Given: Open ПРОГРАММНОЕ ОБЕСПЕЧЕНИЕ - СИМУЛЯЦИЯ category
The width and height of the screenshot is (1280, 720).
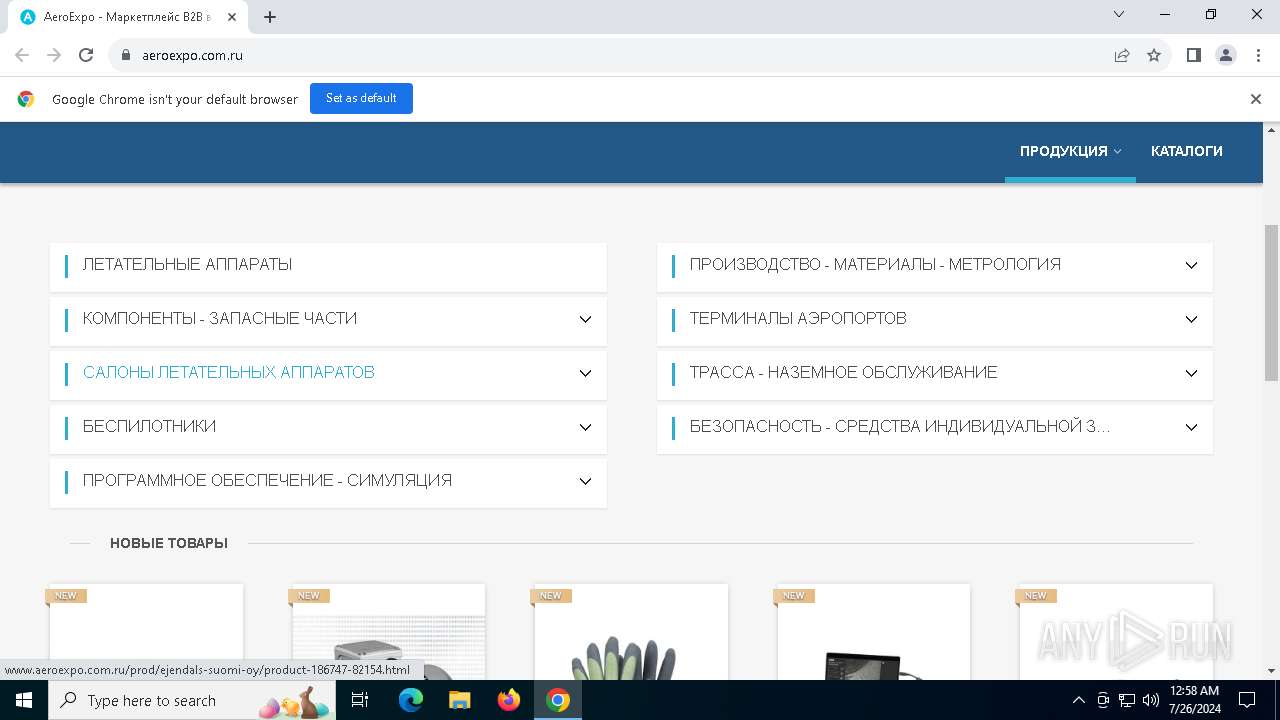Looking at the screenshot, I should coord(267,481).
